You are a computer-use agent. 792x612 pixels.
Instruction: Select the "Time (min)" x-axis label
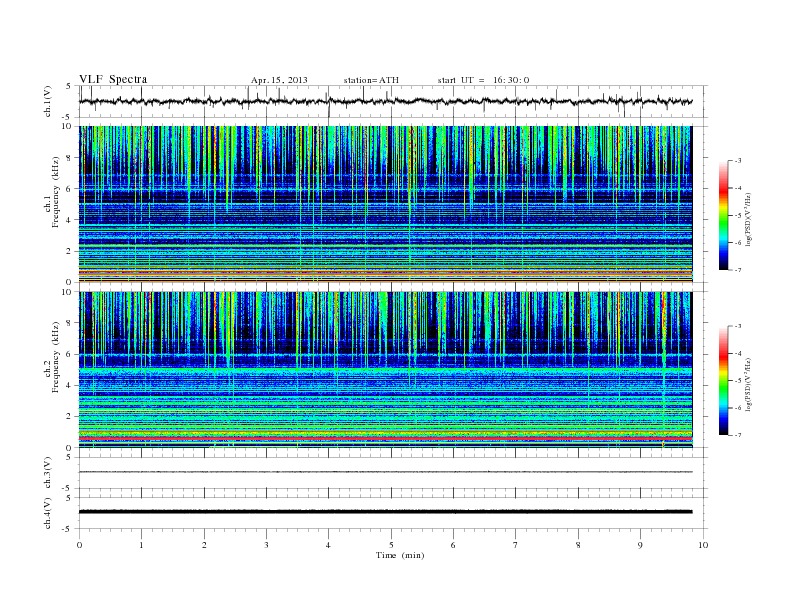(400, 555)
